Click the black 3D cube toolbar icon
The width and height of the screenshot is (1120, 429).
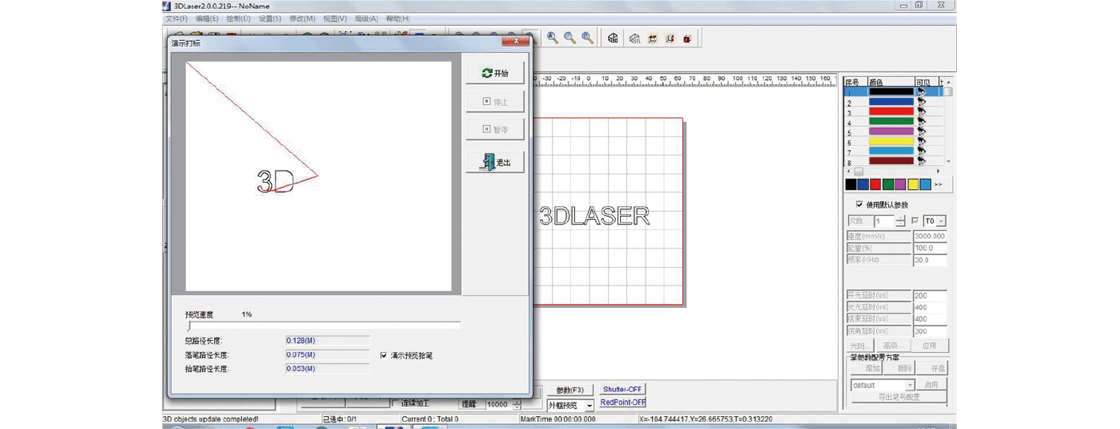coord(612,38)
